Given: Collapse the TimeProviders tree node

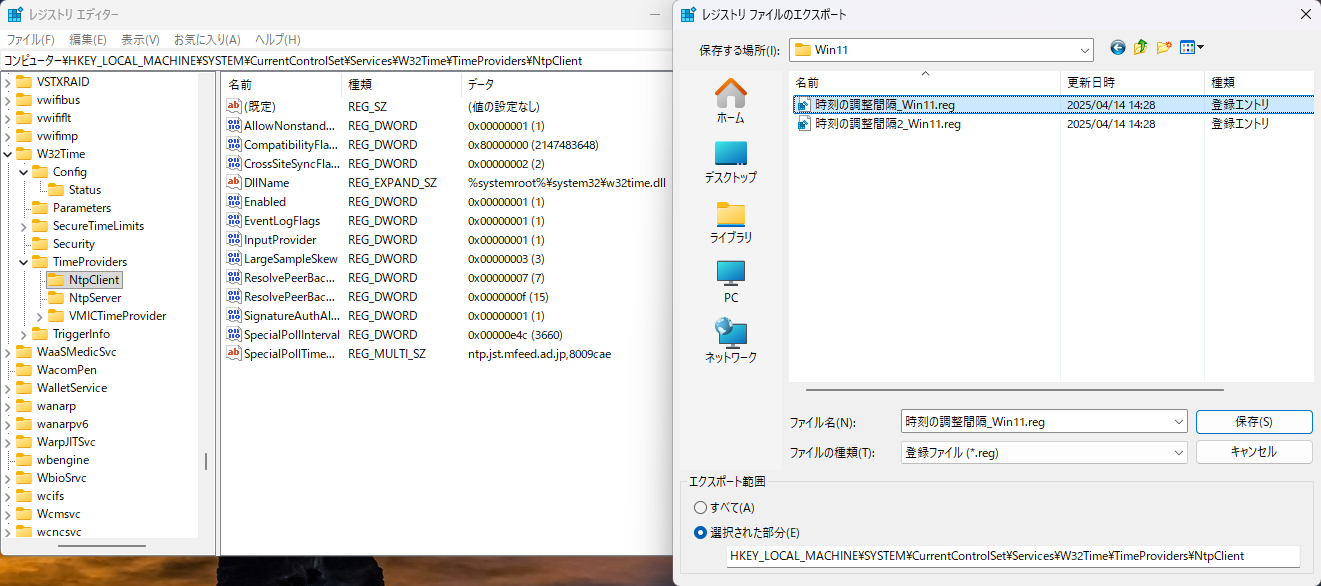Looking at the screenshot, I should tap(24, 262).
